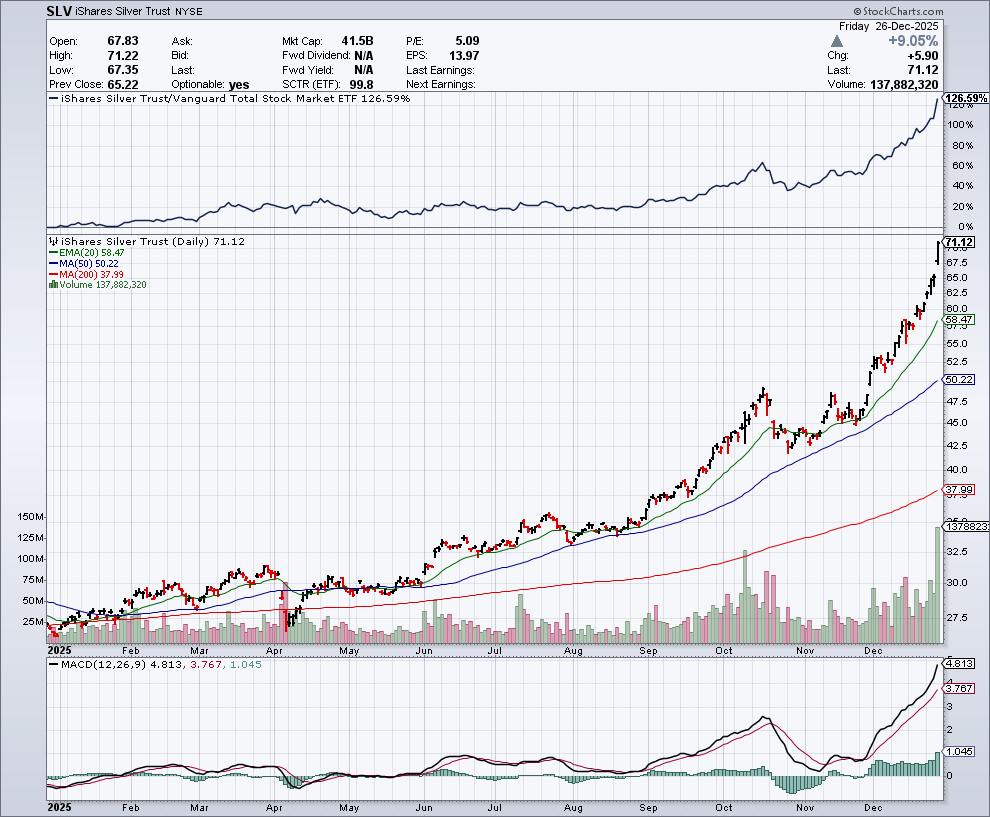Click the 4.813 MACD axis tag
The height and width of the screenshot is (817, 990).
(959, 664)
